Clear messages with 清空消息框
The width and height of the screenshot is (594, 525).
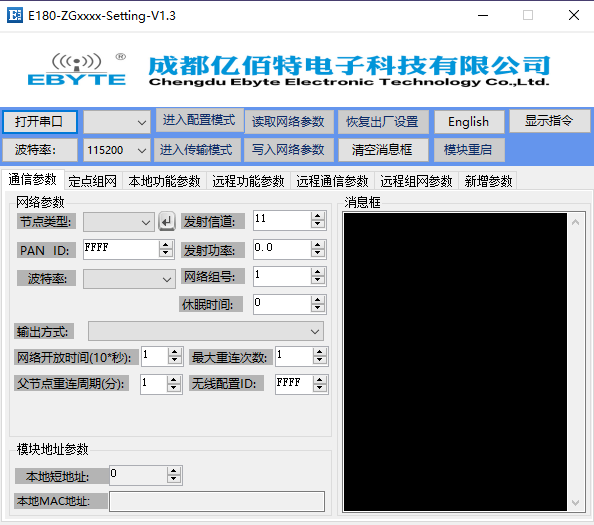pos(383,150)
